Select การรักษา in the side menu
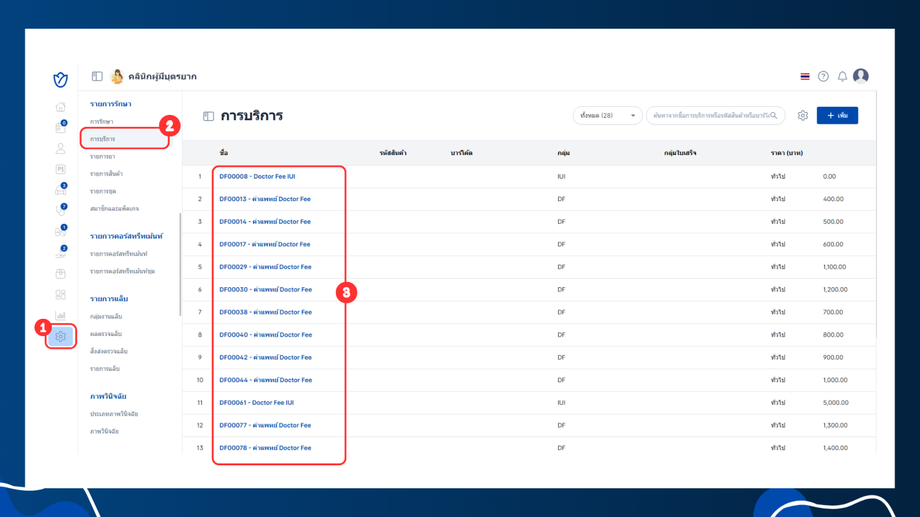 click(x=102, y=121)
